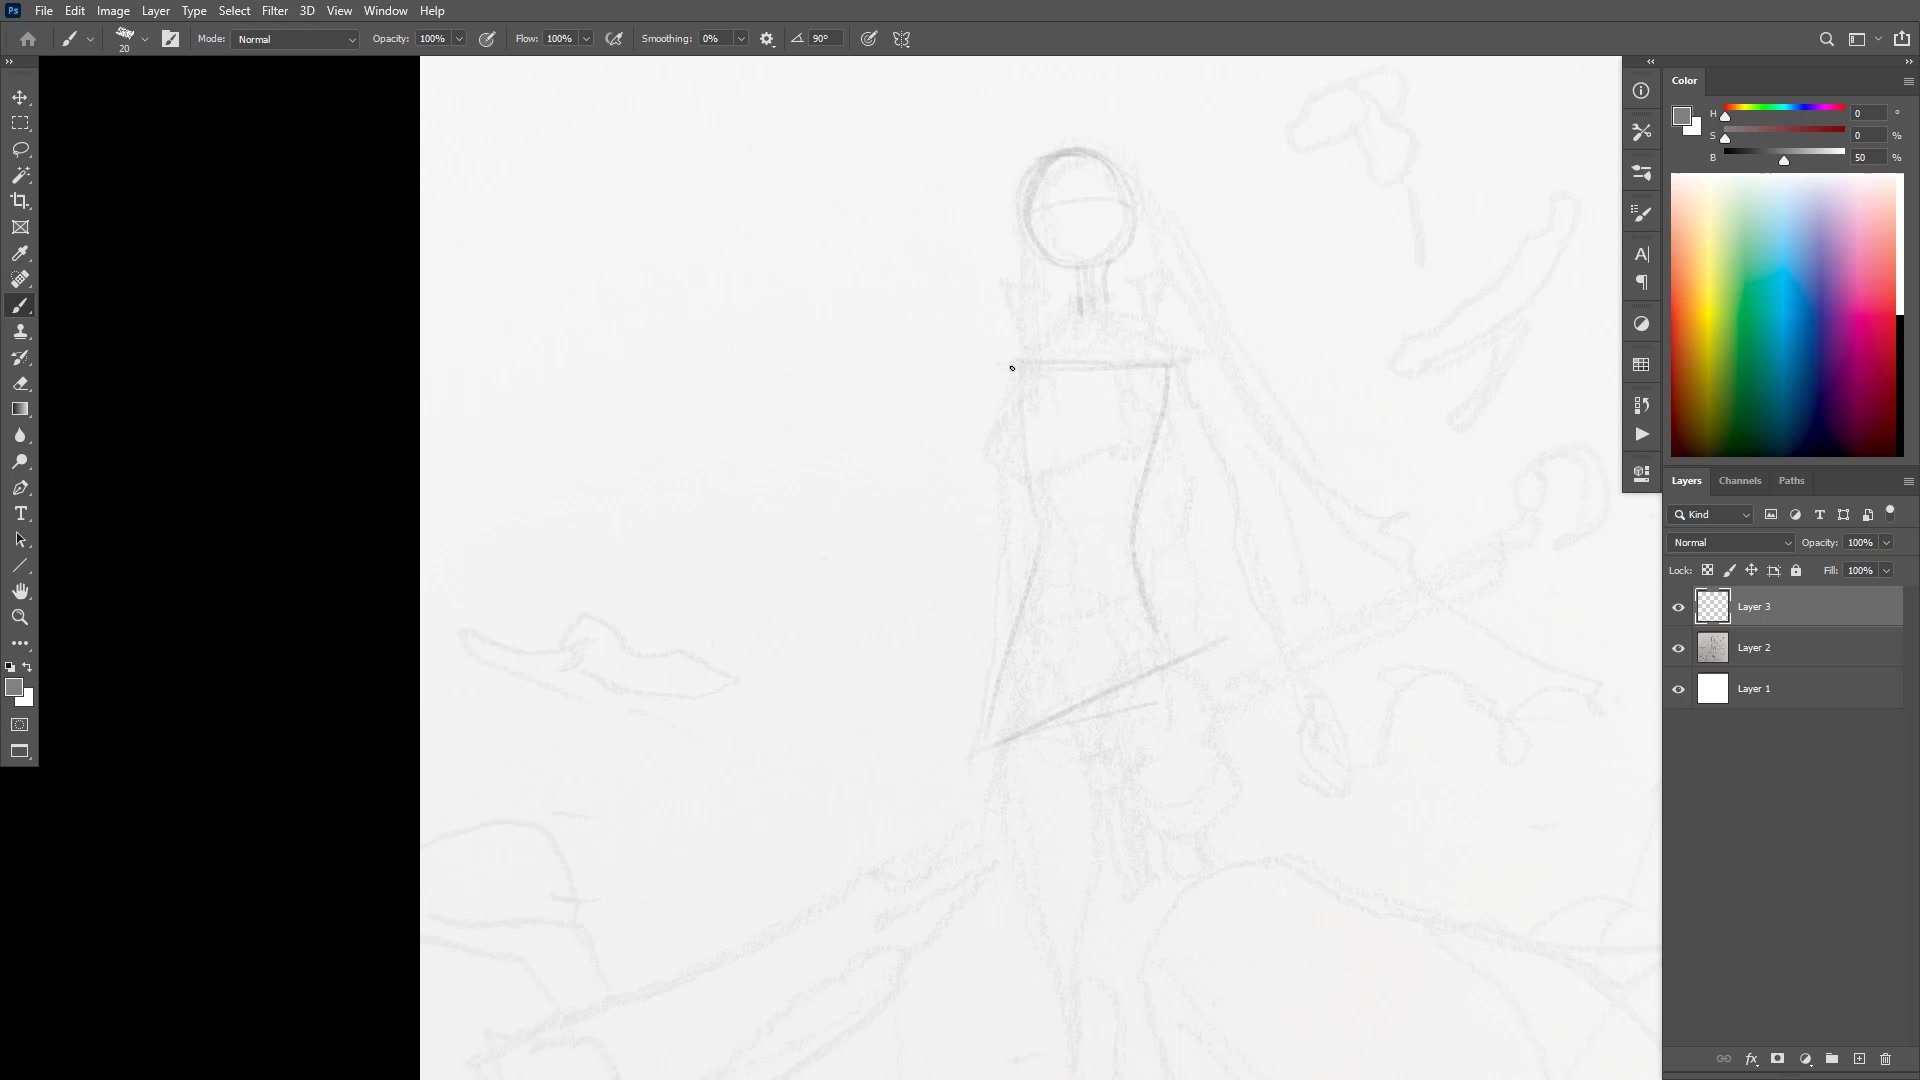Toggle visibility of Layer 1
Image resolution: width=1920 pixels, height=1080 pixels.
[1678, 689]
